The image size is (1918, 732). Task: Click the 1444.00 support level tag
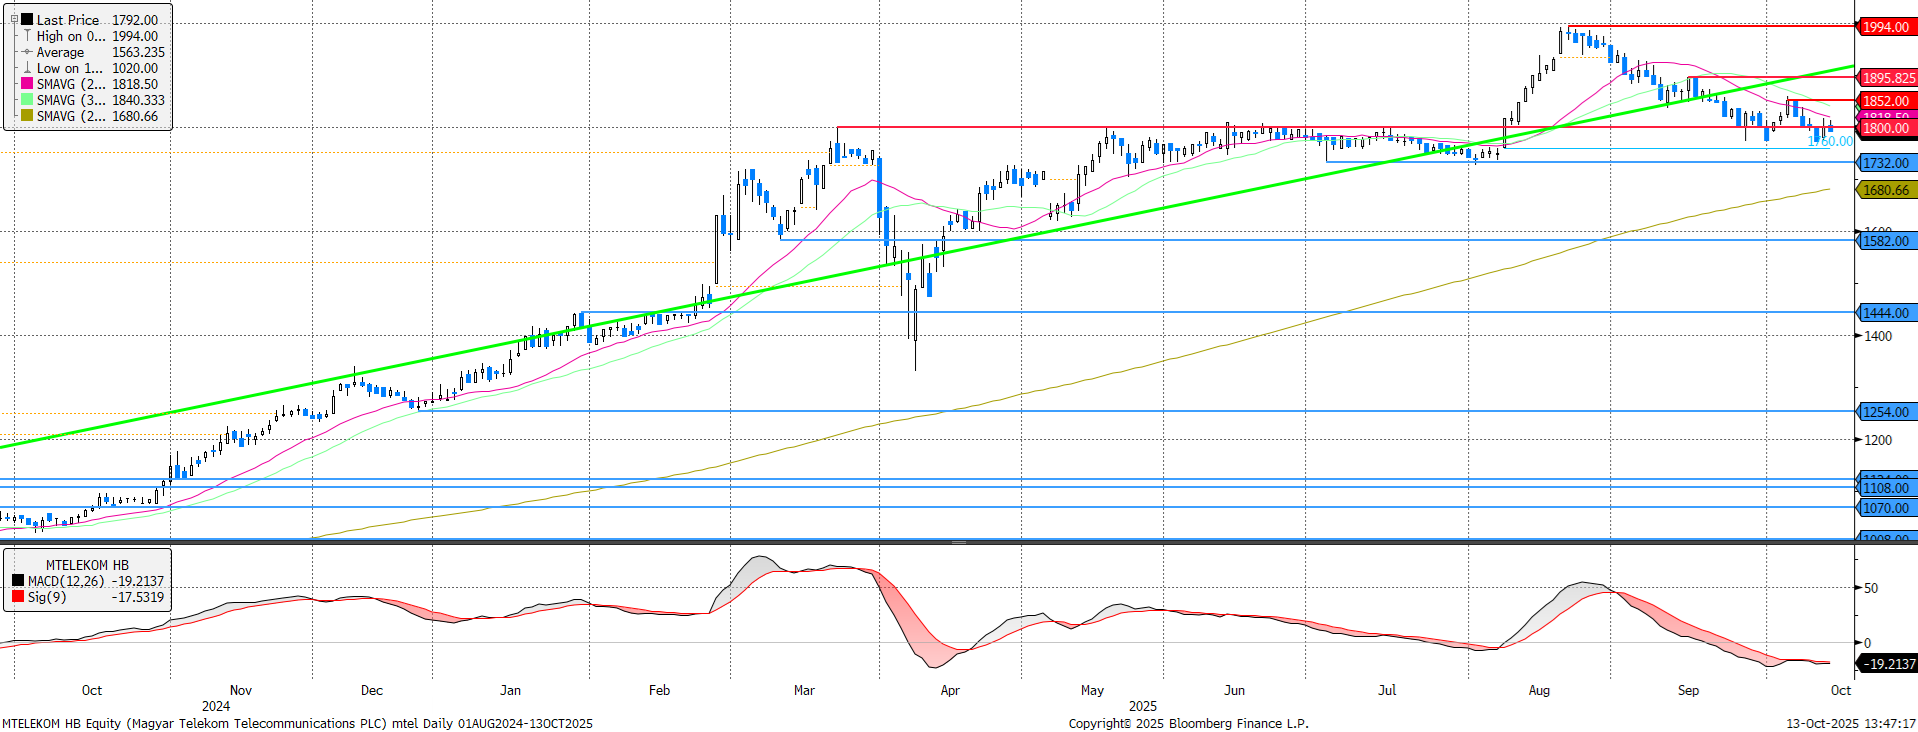(x=1885, y=313)
